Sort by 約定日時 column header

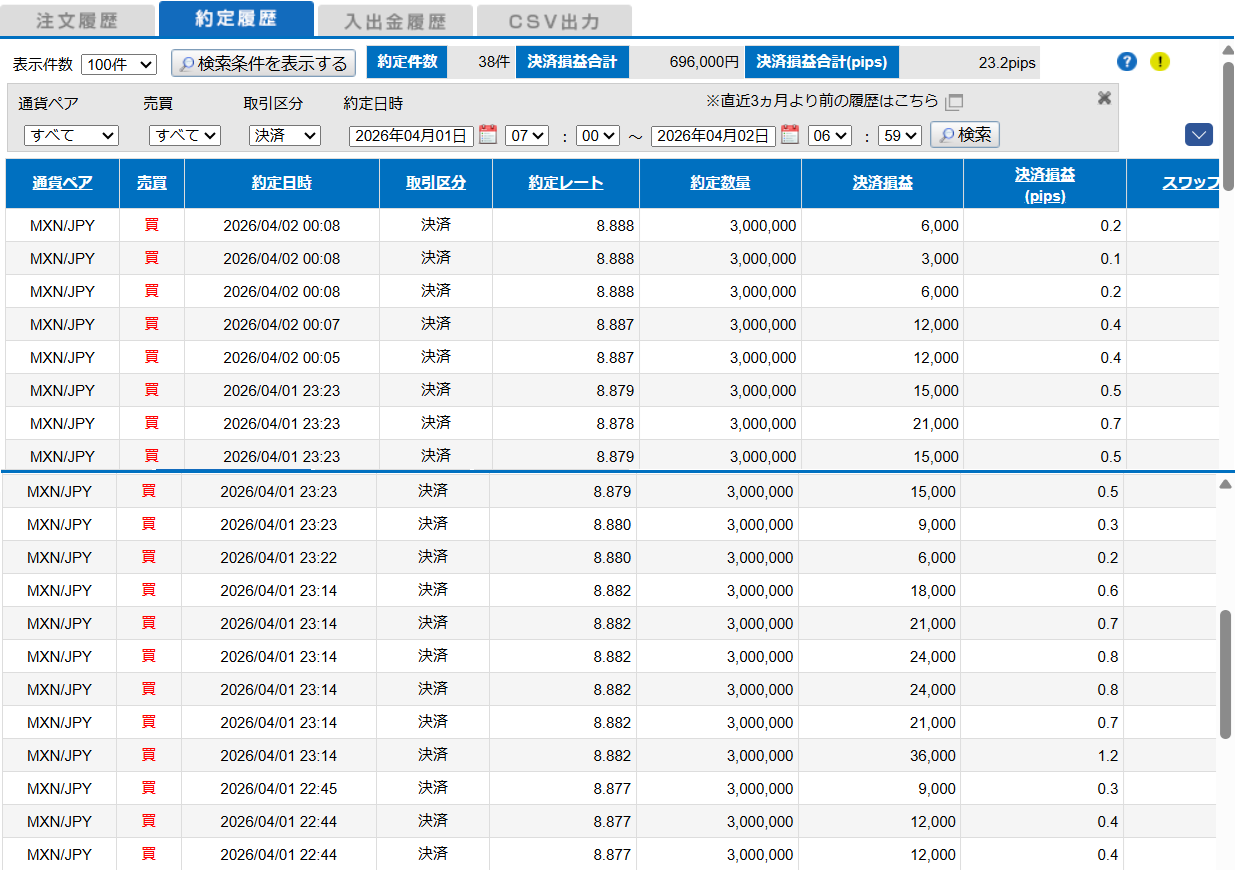281,183
